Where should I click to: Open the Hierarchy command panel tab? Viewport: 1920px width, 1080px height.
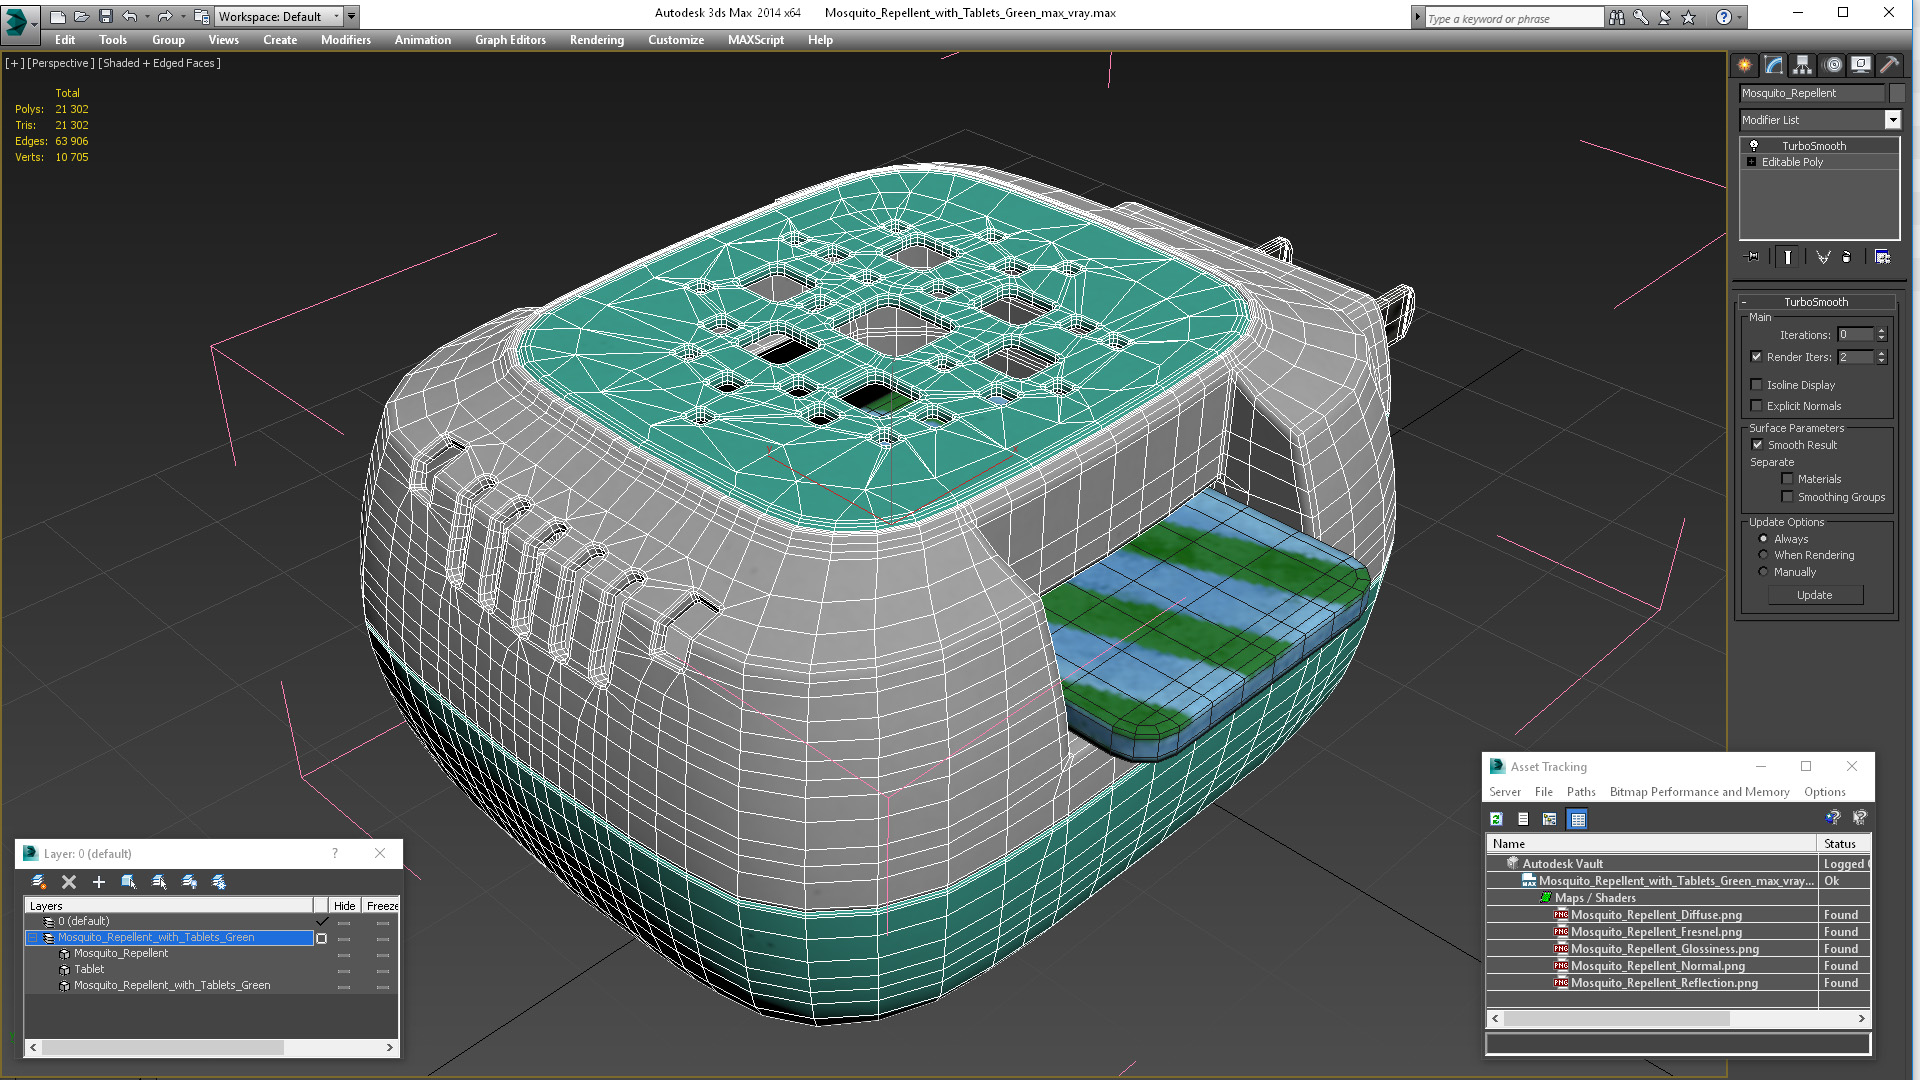pos(1802,65)
